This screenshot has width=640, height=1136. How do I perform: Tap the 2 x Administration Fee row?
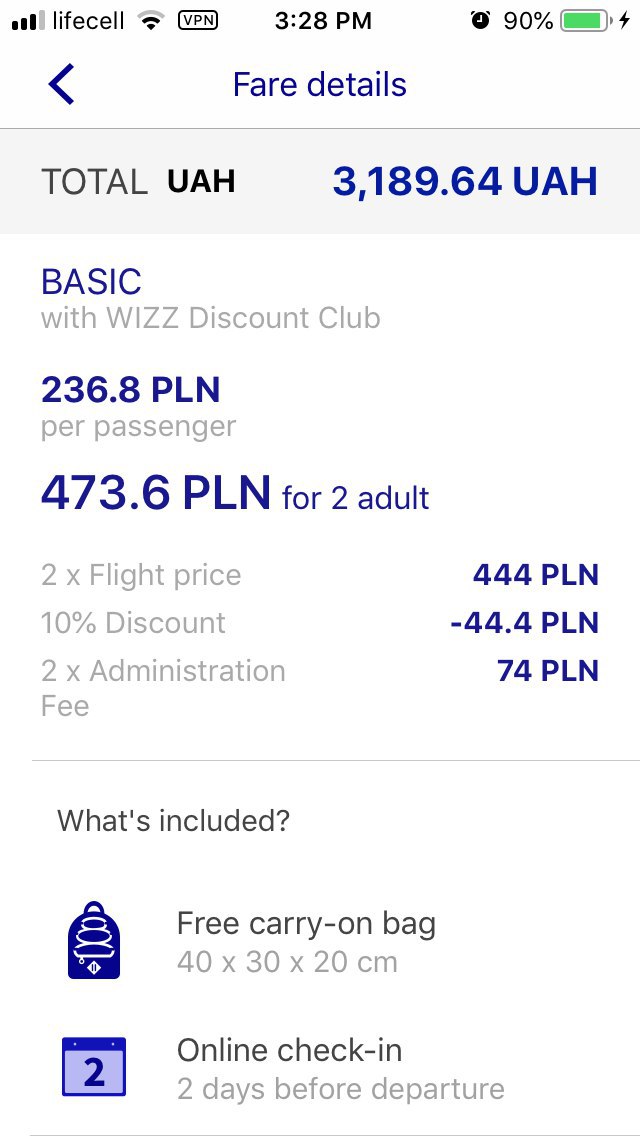(320, 688)
